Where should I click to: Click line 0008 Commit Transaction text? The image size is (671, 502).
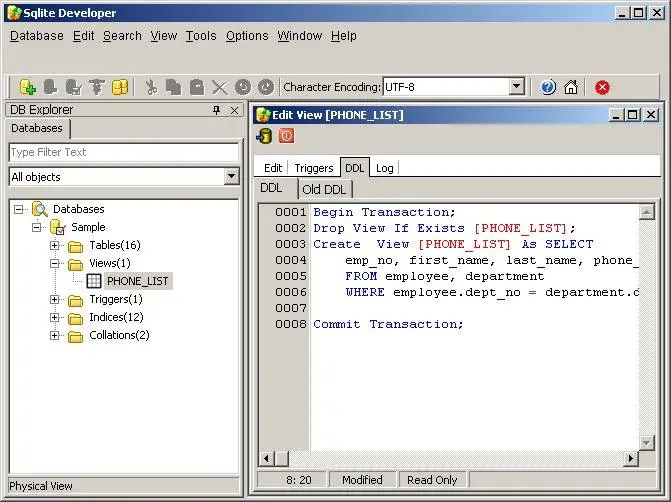[388, 324]
